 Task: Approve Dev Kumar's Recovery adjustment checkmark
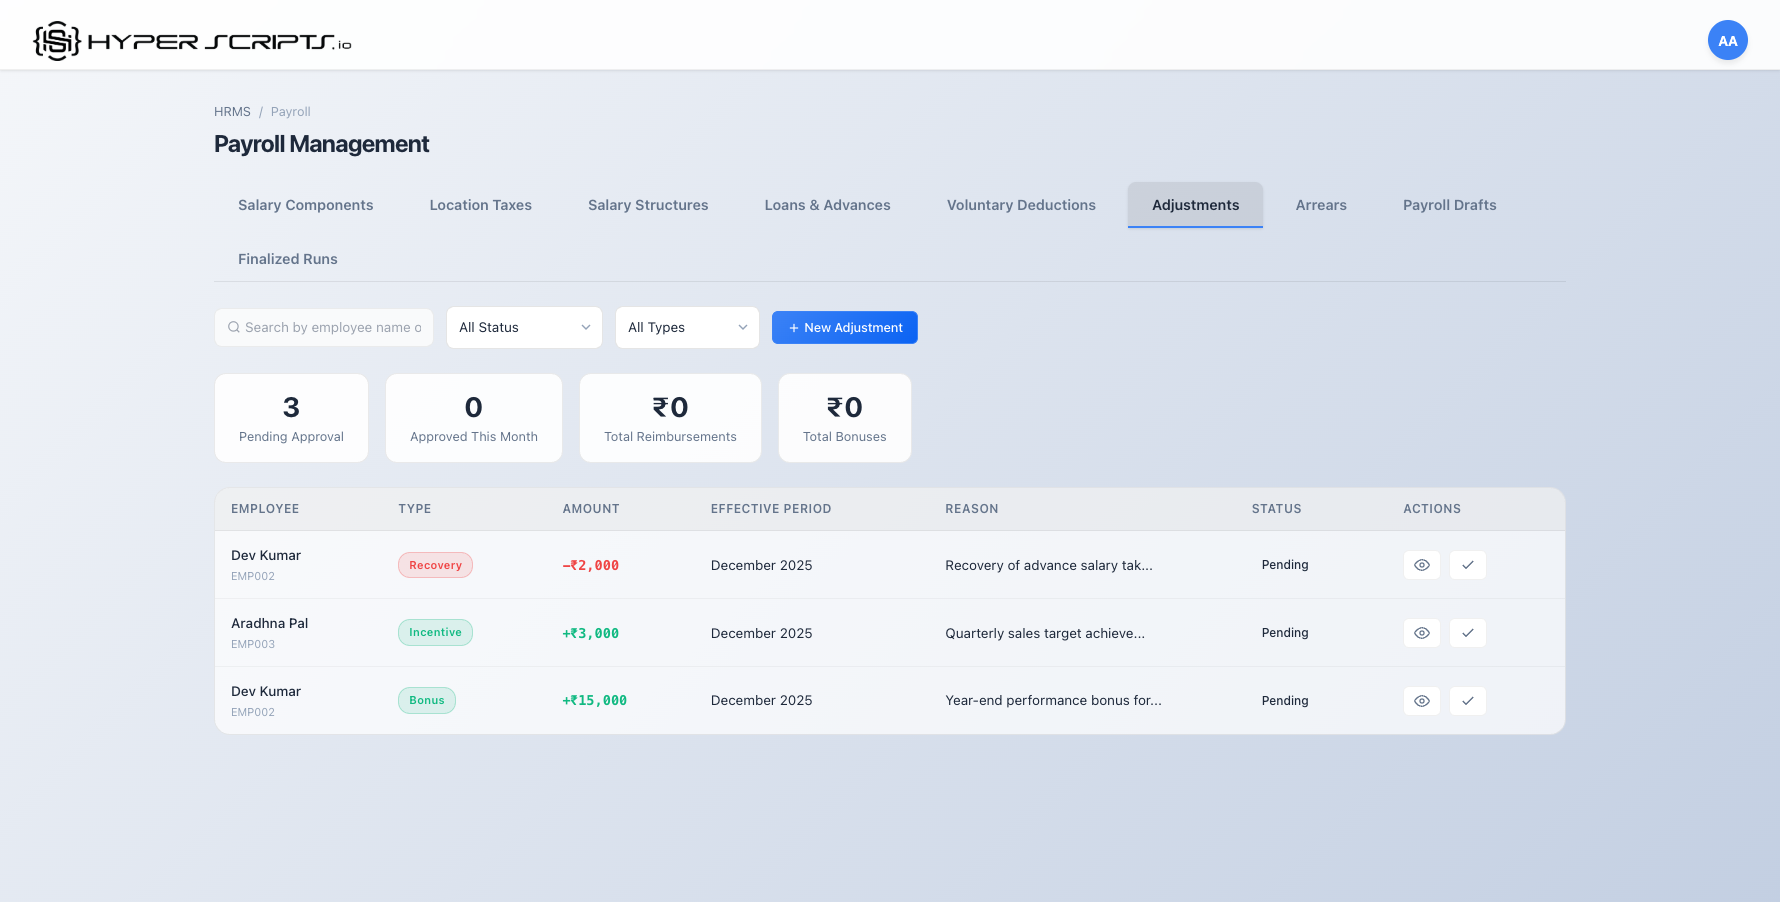(x=1467, y=565)
